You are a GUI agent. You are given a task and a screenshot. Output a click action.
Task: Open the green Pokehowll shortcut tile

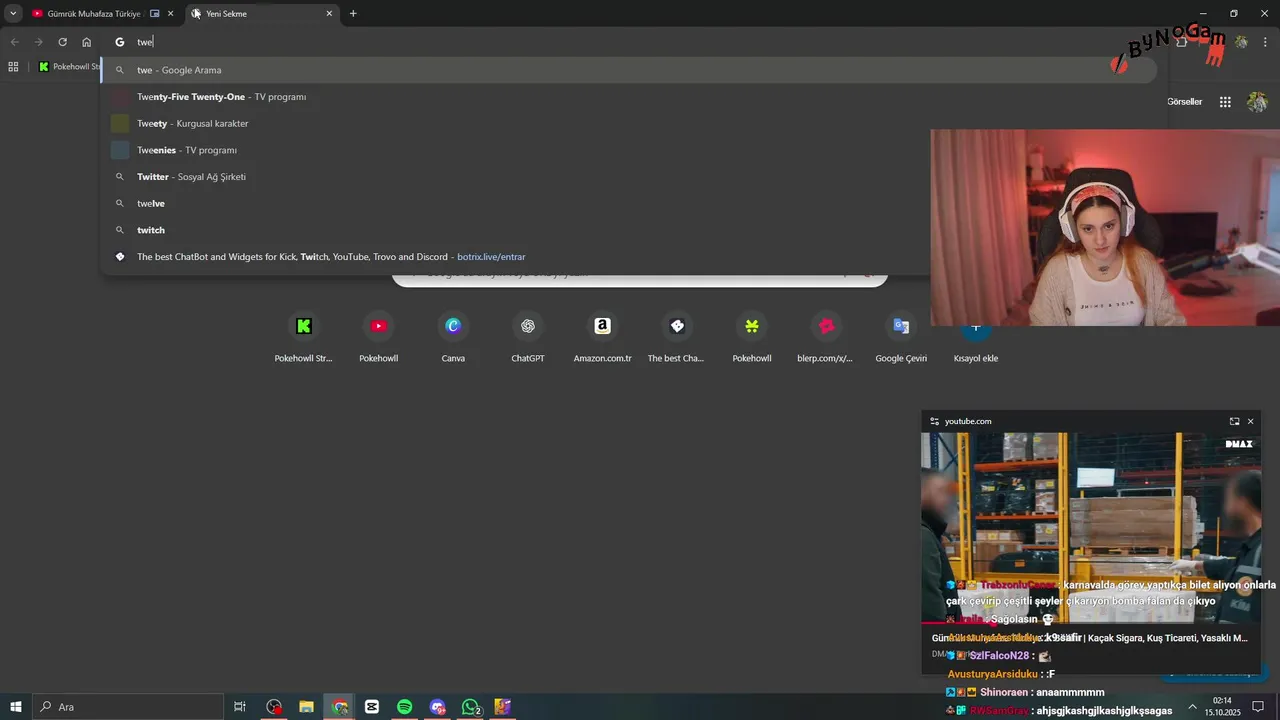(x=752, y=338)
